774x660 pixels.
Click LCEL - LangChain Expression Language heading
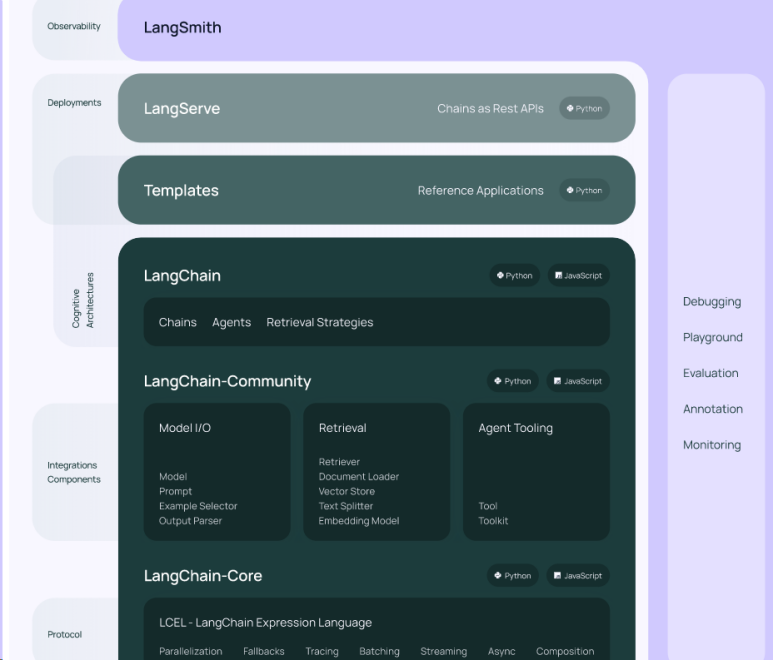click(265, 623)
